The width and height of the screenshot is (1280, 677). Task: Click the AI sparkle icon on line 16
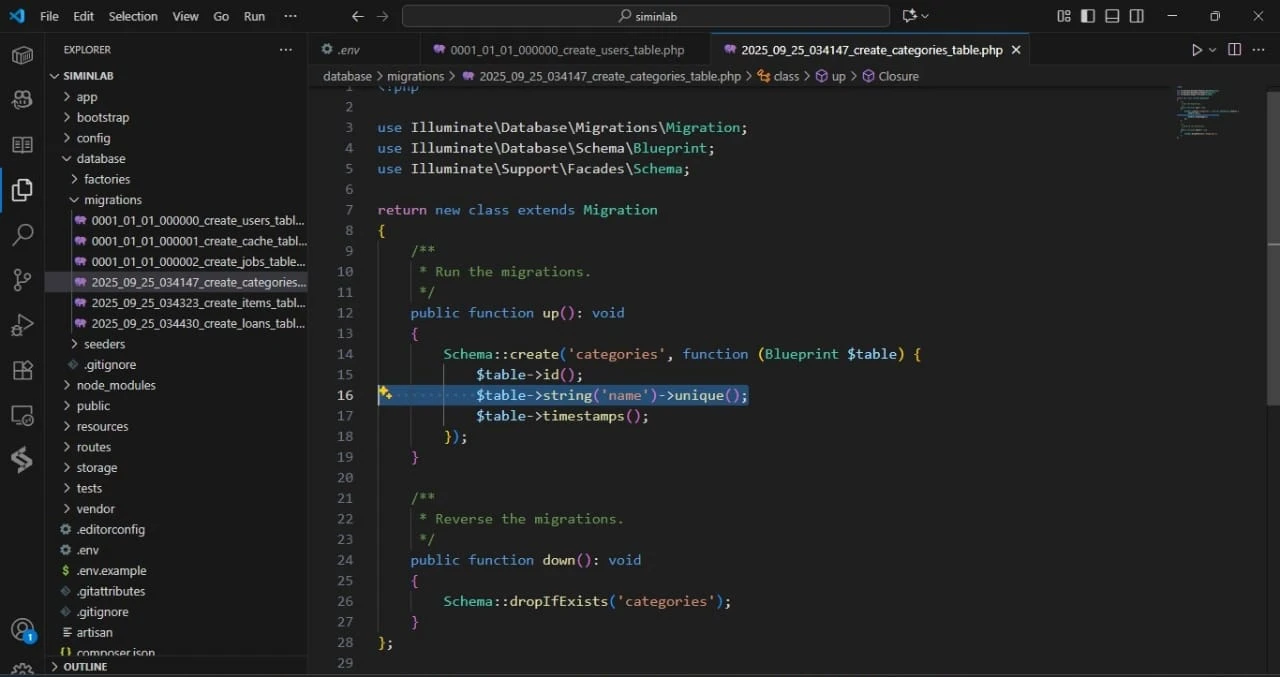tap(384, 395)
